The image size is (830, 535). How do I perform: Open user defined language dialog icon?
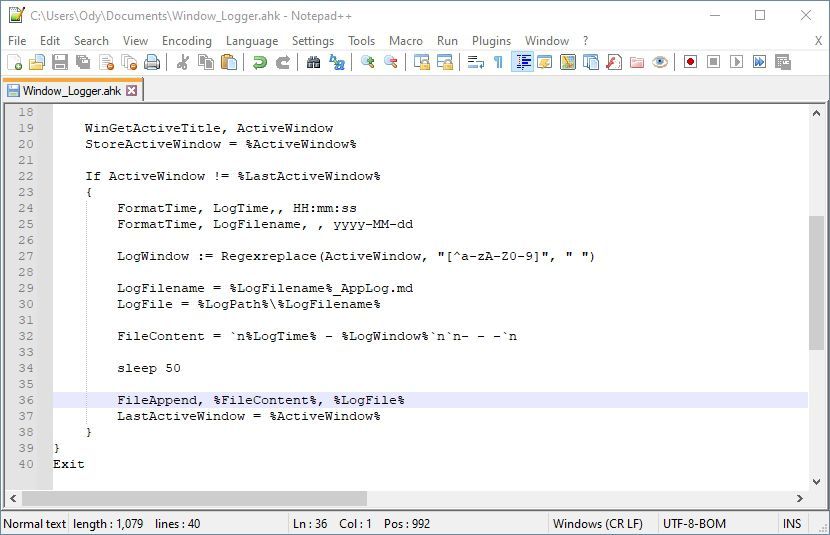tap(545, 62)
